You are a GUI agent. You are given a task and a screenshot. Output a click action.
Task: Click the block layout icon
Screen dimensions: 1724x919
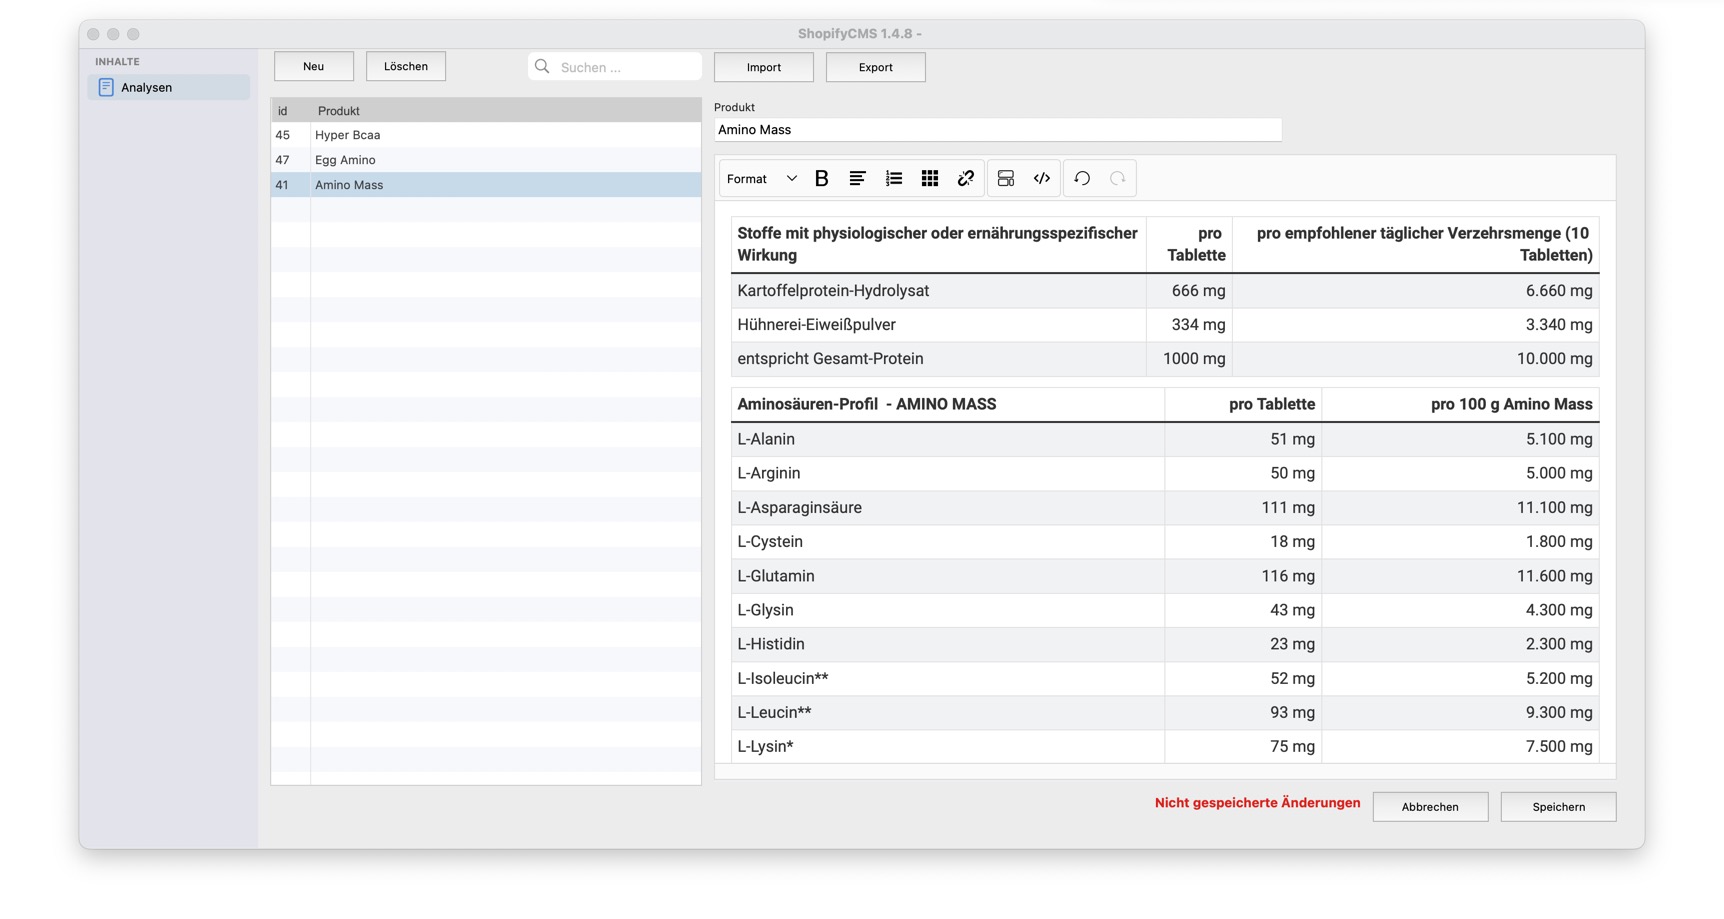(x=1005, y=179)
